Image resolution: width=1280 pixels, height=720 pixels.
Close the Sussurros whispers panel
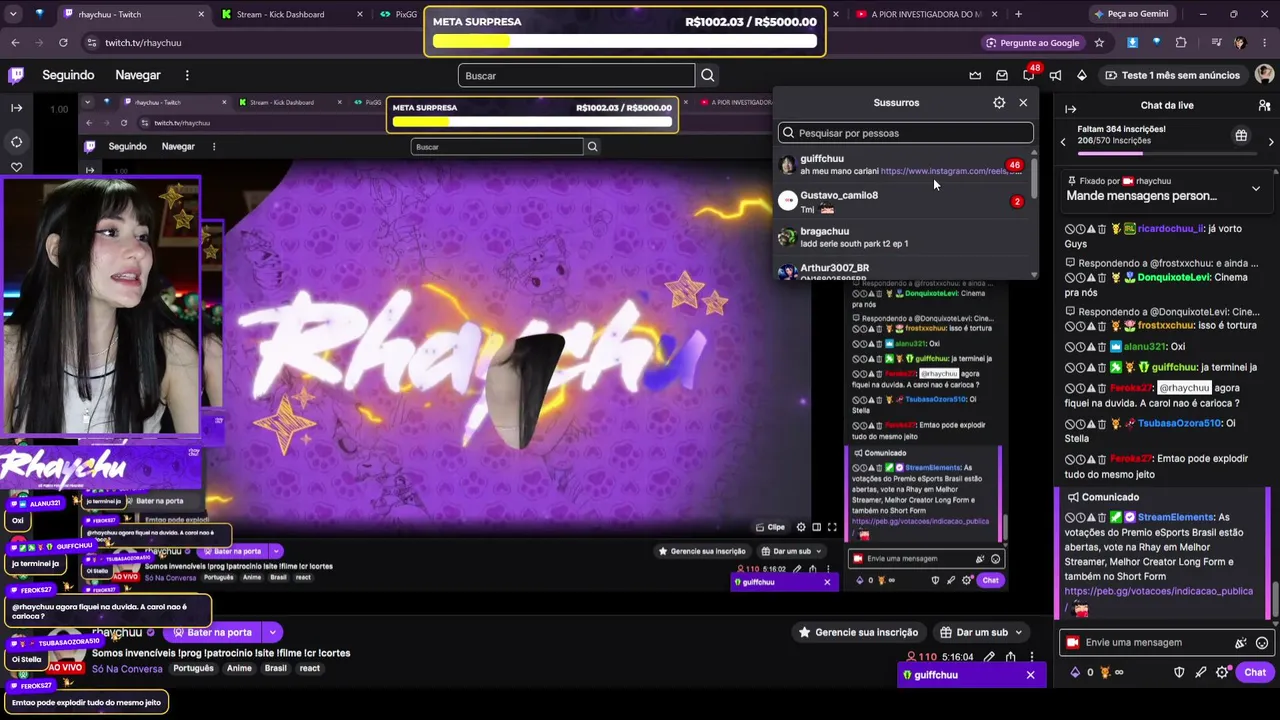pyautogui.click(x=1023, y=102)
